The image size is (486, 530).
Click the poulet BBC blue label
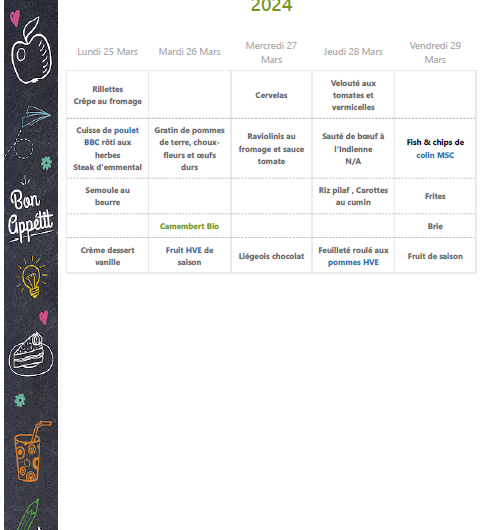pyautogui.click(x=112, y=136)
